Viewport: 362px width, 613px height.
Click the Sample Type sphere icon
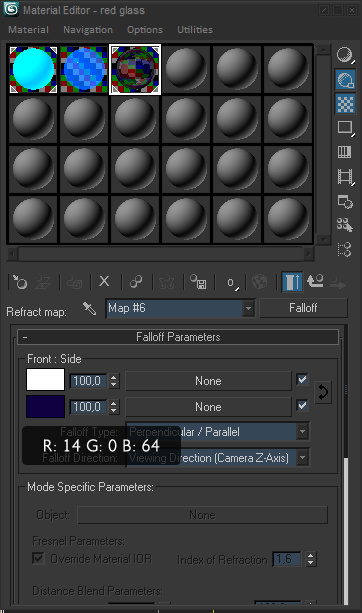[345, 55]
